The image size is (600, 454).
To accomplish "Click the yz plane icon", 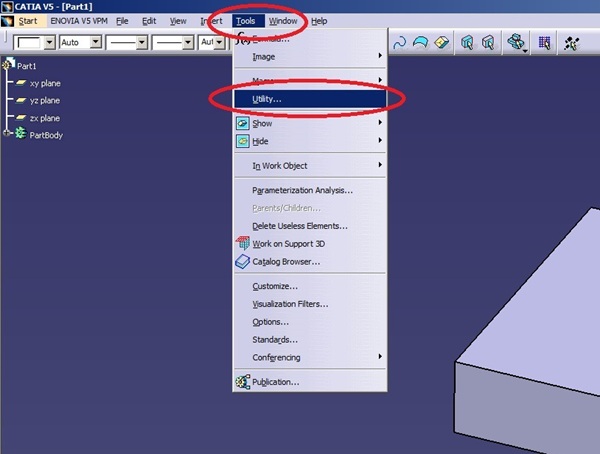I will pos(21,100).
